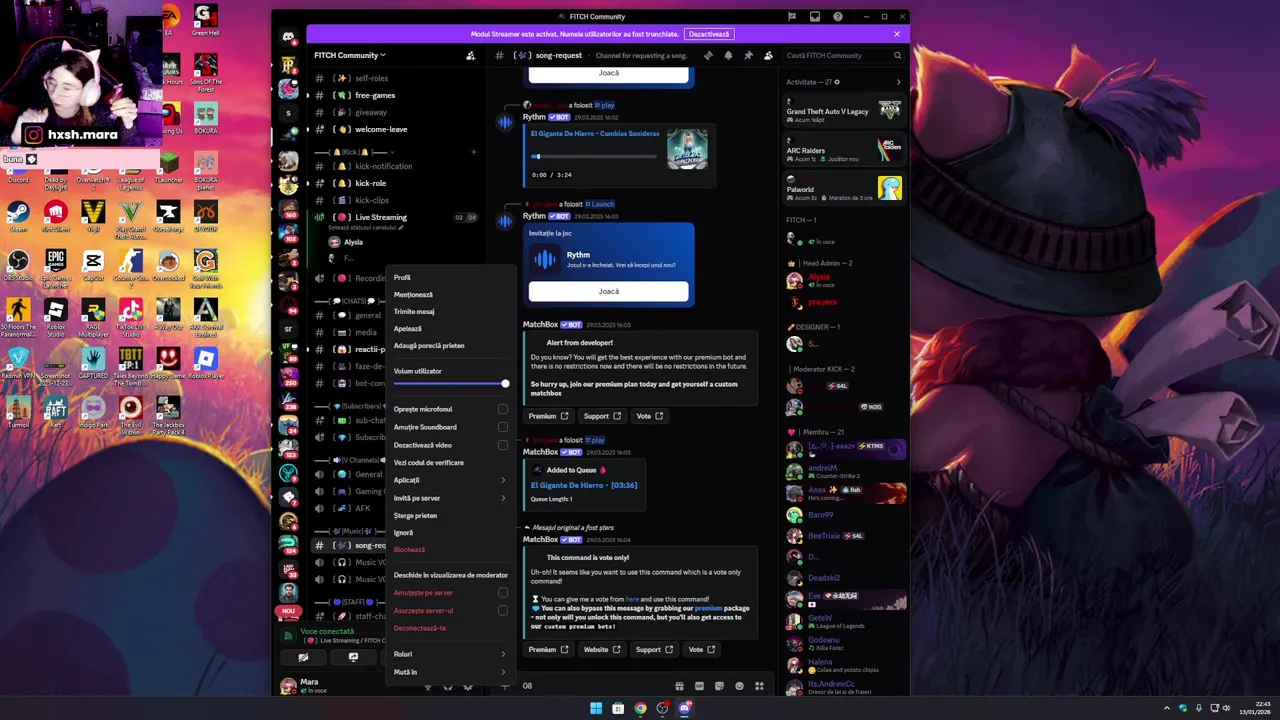Expand FITCH Community server dropdown
Viewport: 1280px width, 720px height.
(x=350, y=56)
